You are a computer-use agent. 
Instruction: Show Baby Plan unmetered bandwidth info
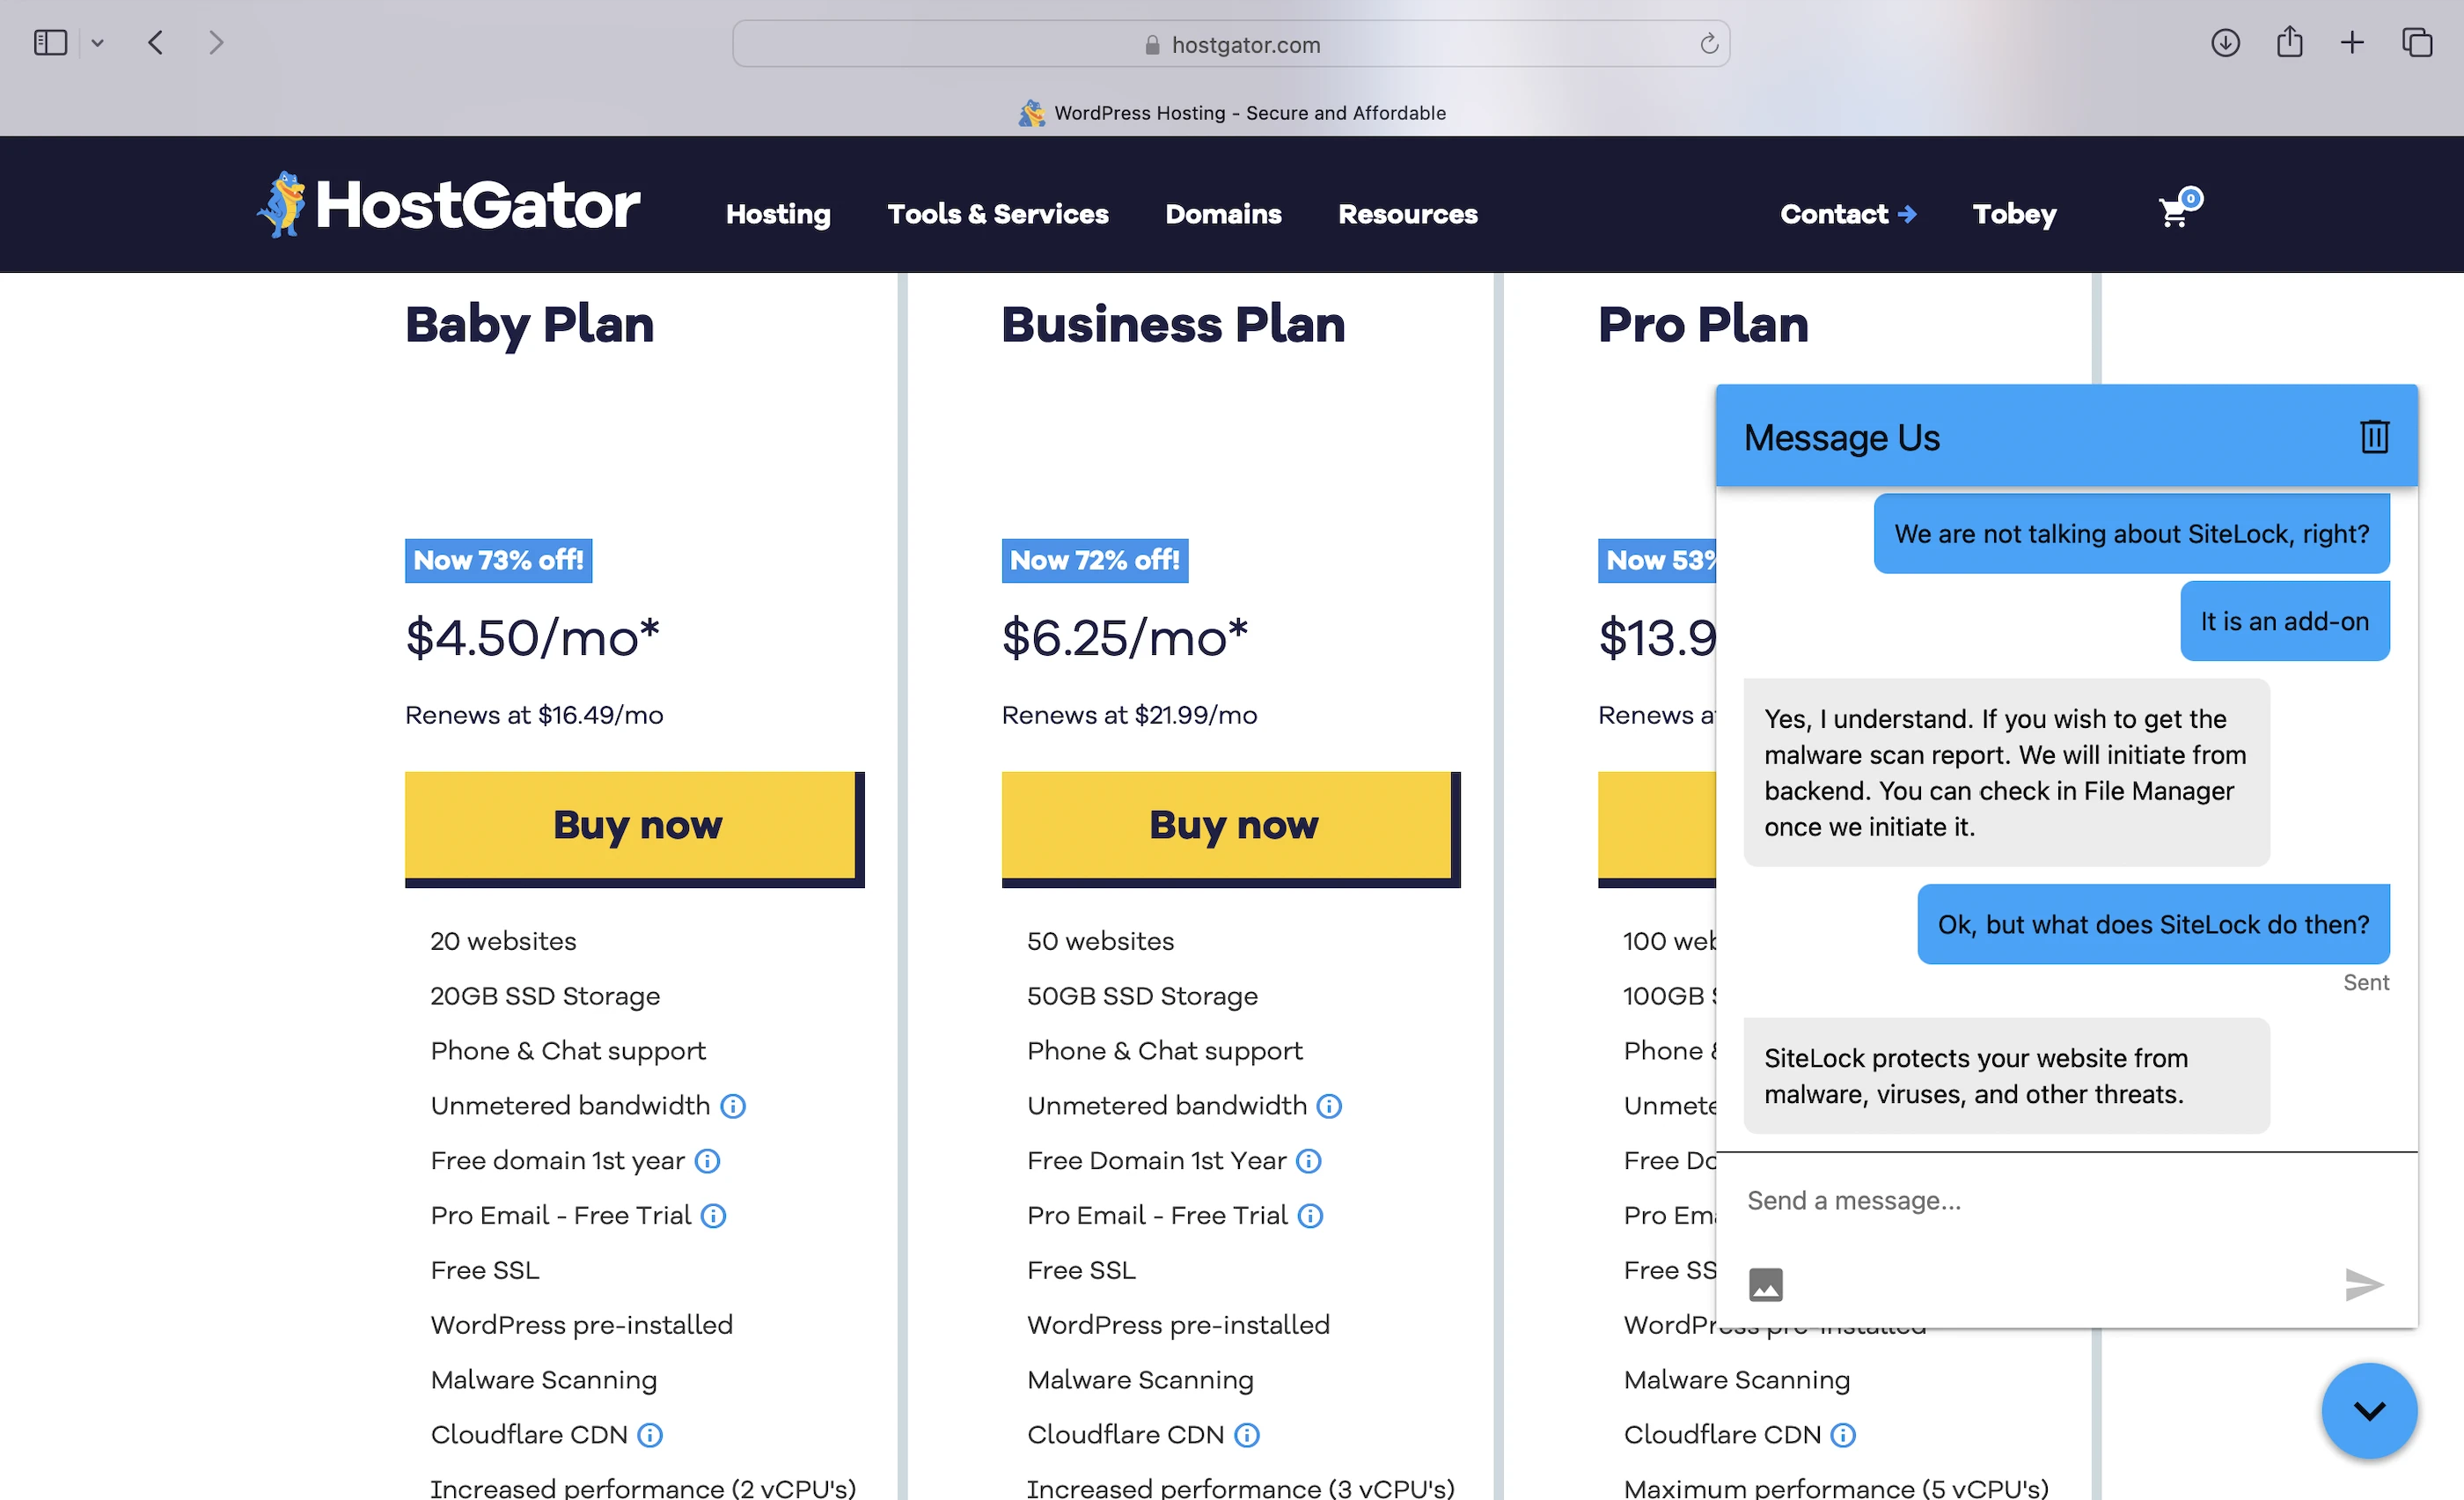(x=733, y=1106)
